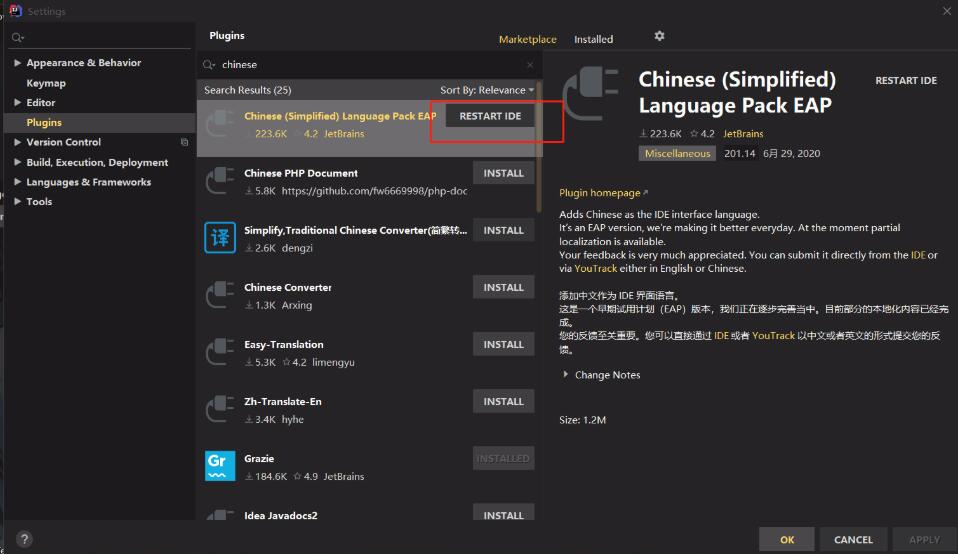Open the plugins gear settings icon
This screenshot has height=554, width=958.
point(659,36)
